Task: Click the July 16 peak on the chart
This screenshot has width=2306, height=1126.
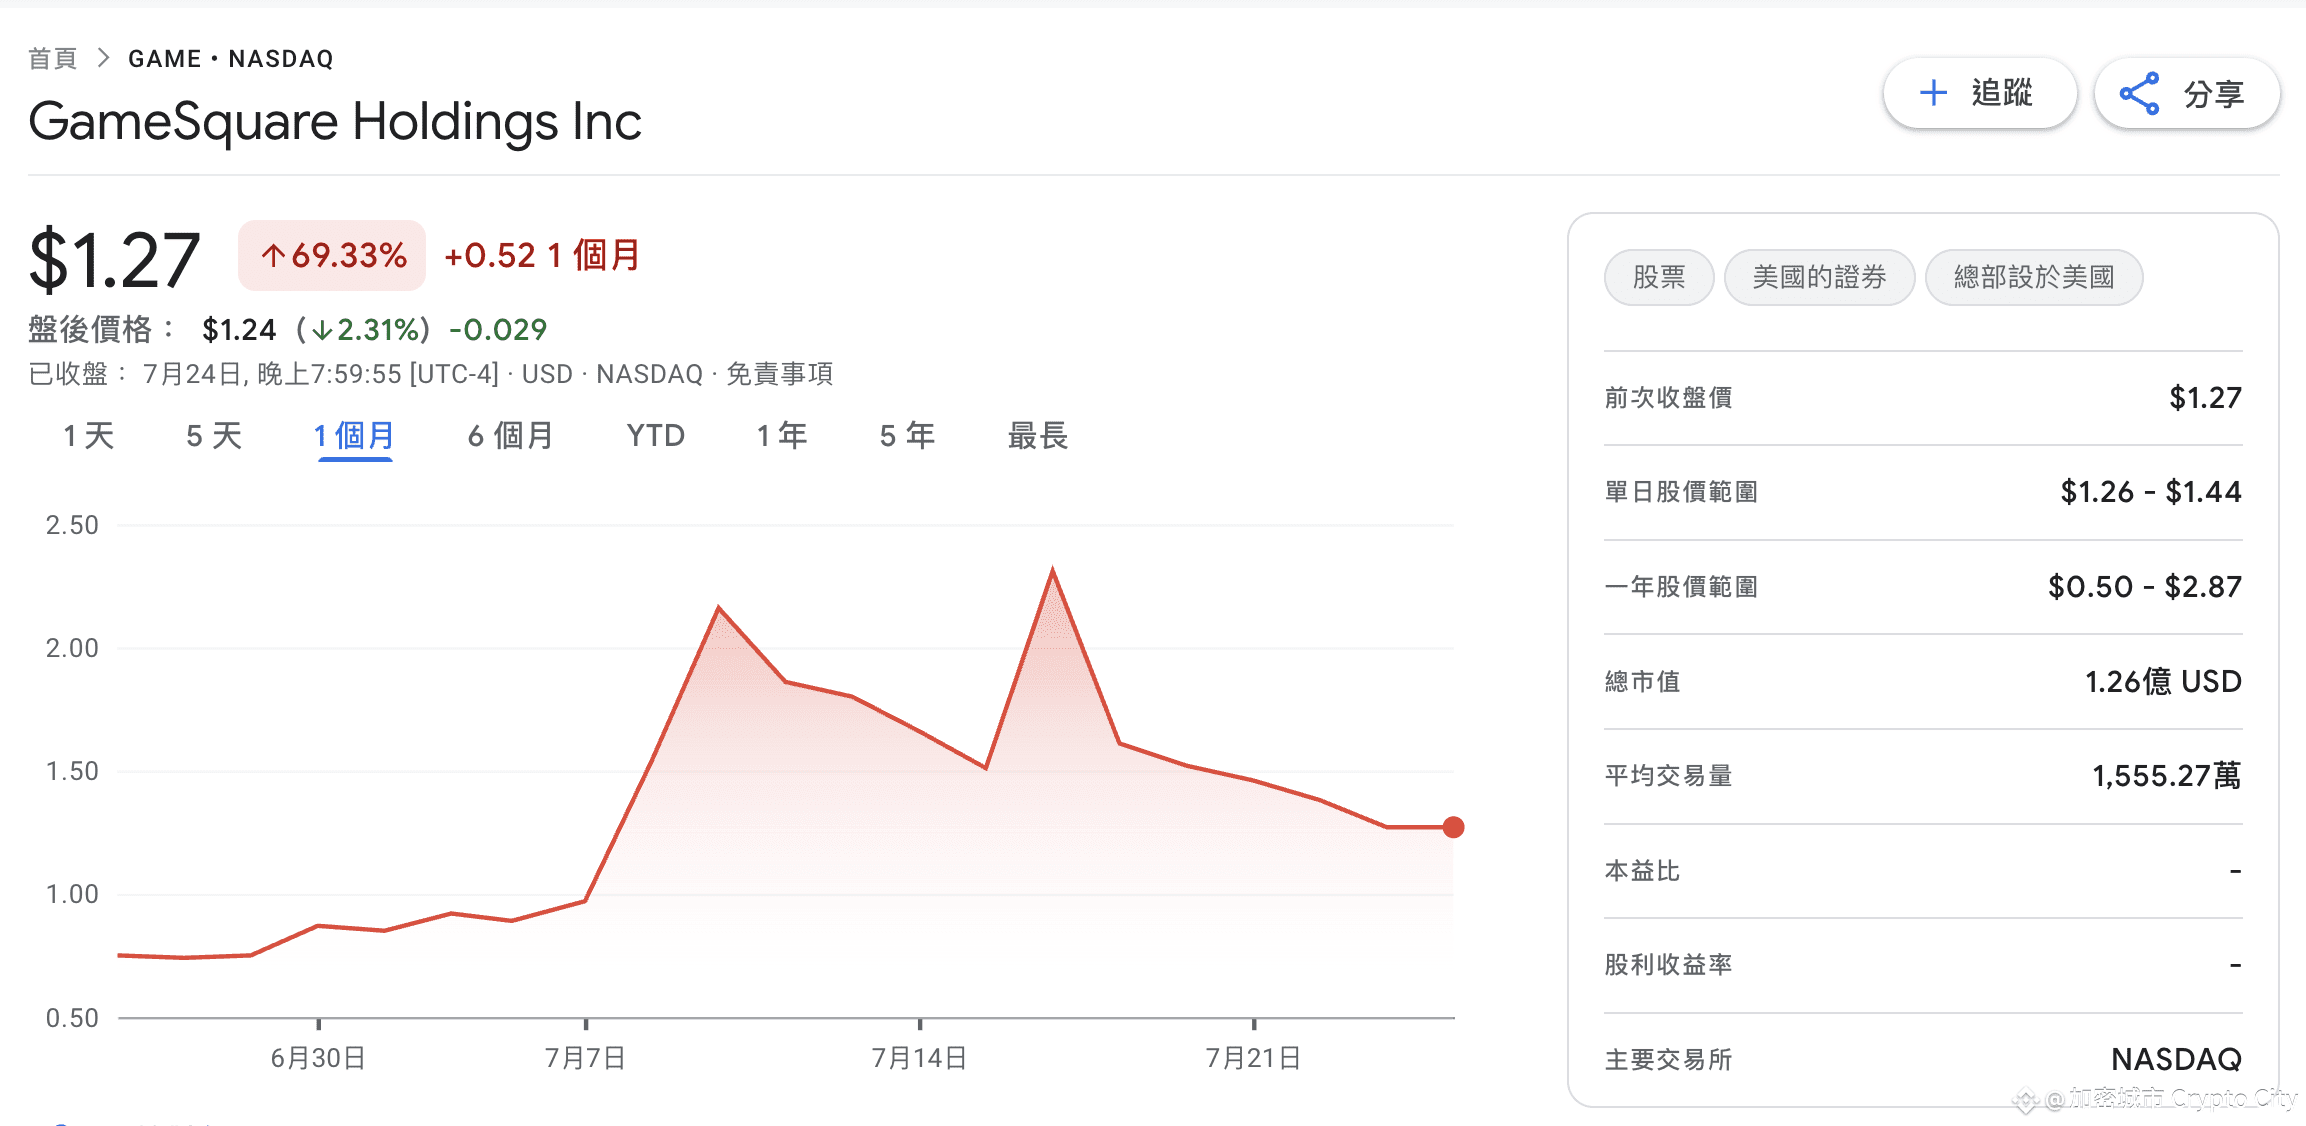Action: (x=1052, y=571)
